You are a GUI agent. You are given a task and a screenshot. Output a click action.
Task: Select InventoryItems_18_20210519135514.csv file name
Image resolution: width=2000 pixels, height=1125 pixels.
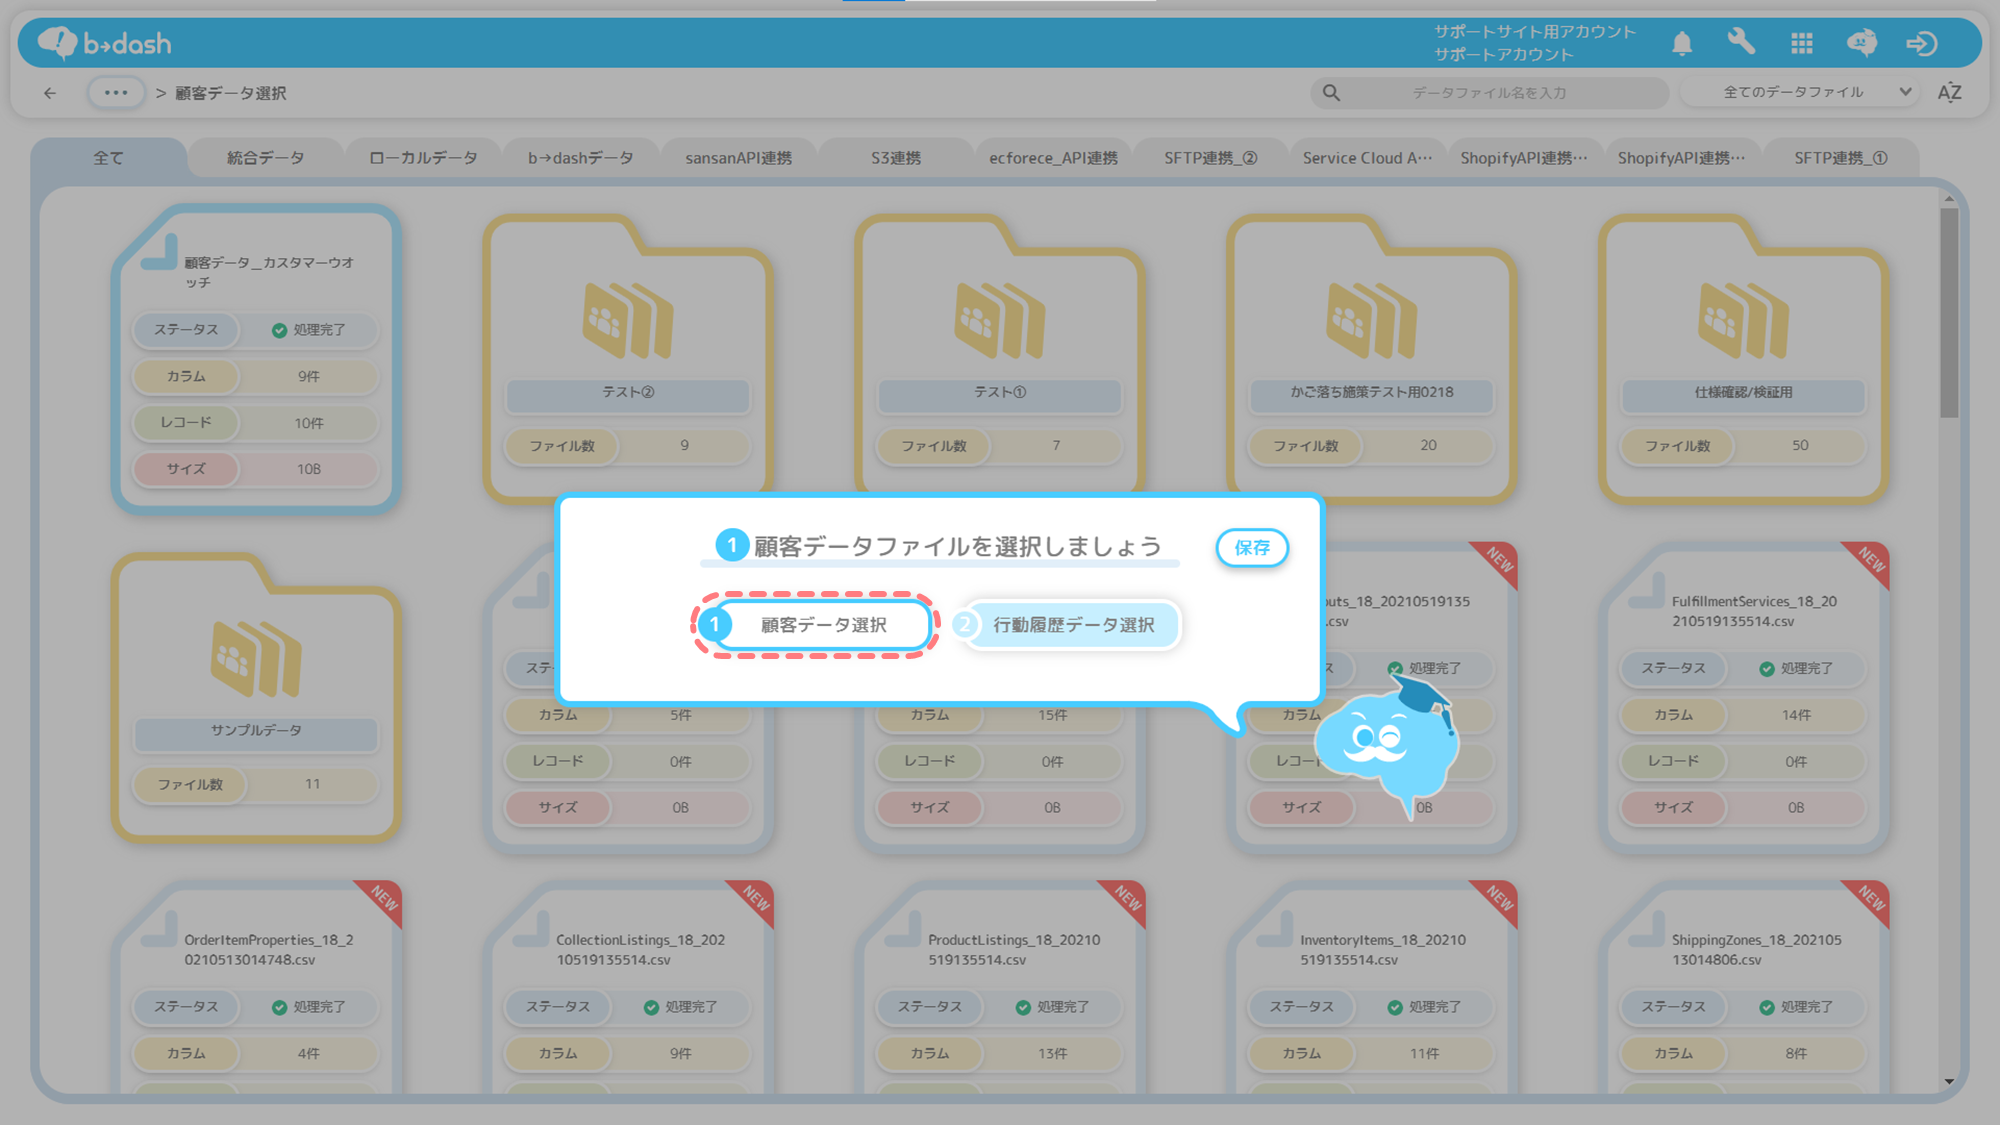pyautogui.click(x=1383, y=950)
